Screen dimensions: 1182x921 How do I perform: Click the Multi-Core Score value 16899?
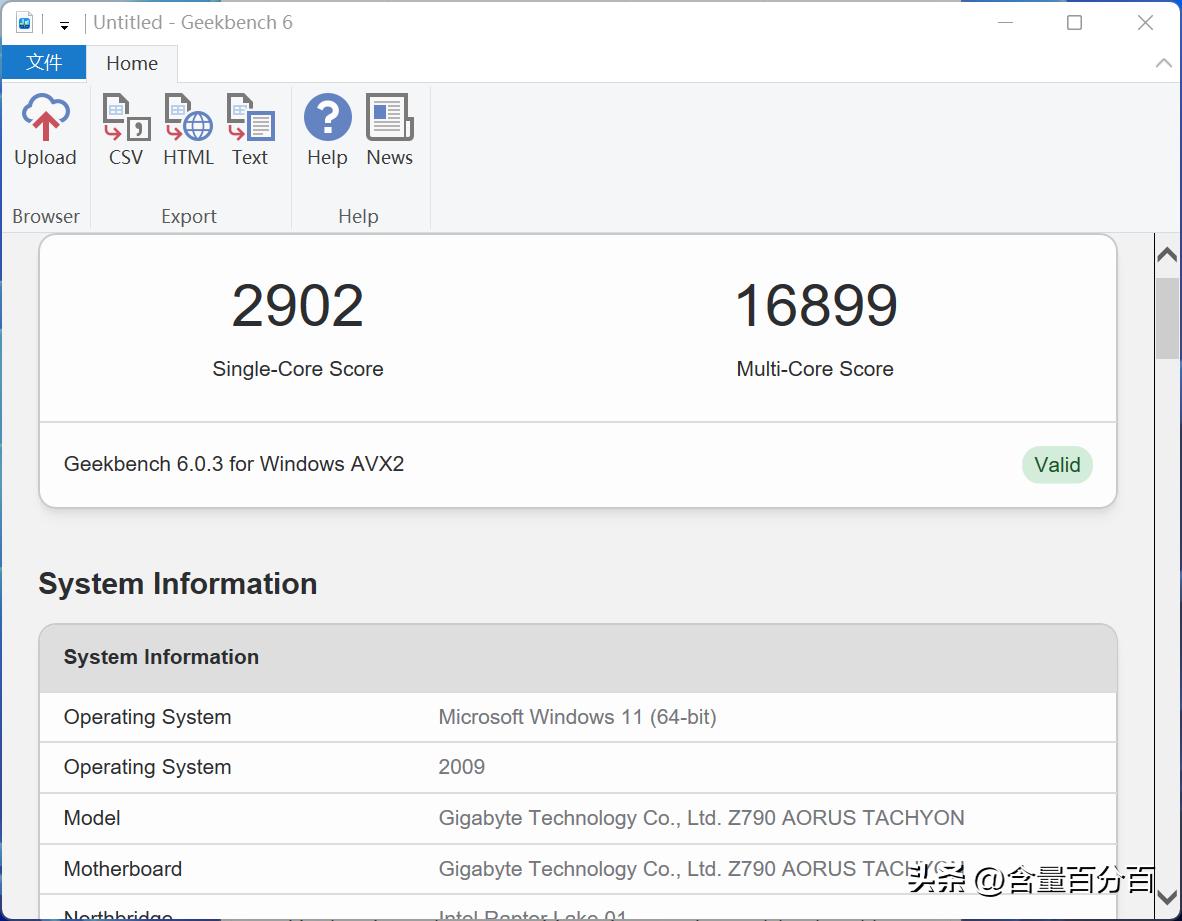point(815,306)
